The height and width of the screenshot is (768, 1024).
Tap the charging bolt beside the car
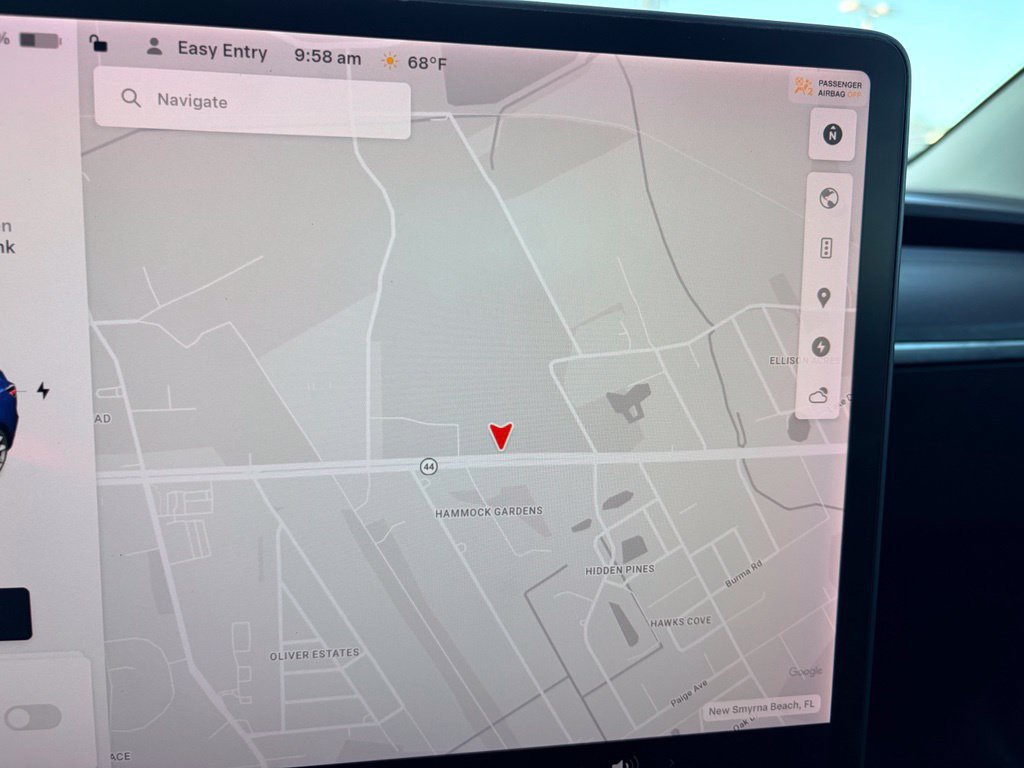43,391
